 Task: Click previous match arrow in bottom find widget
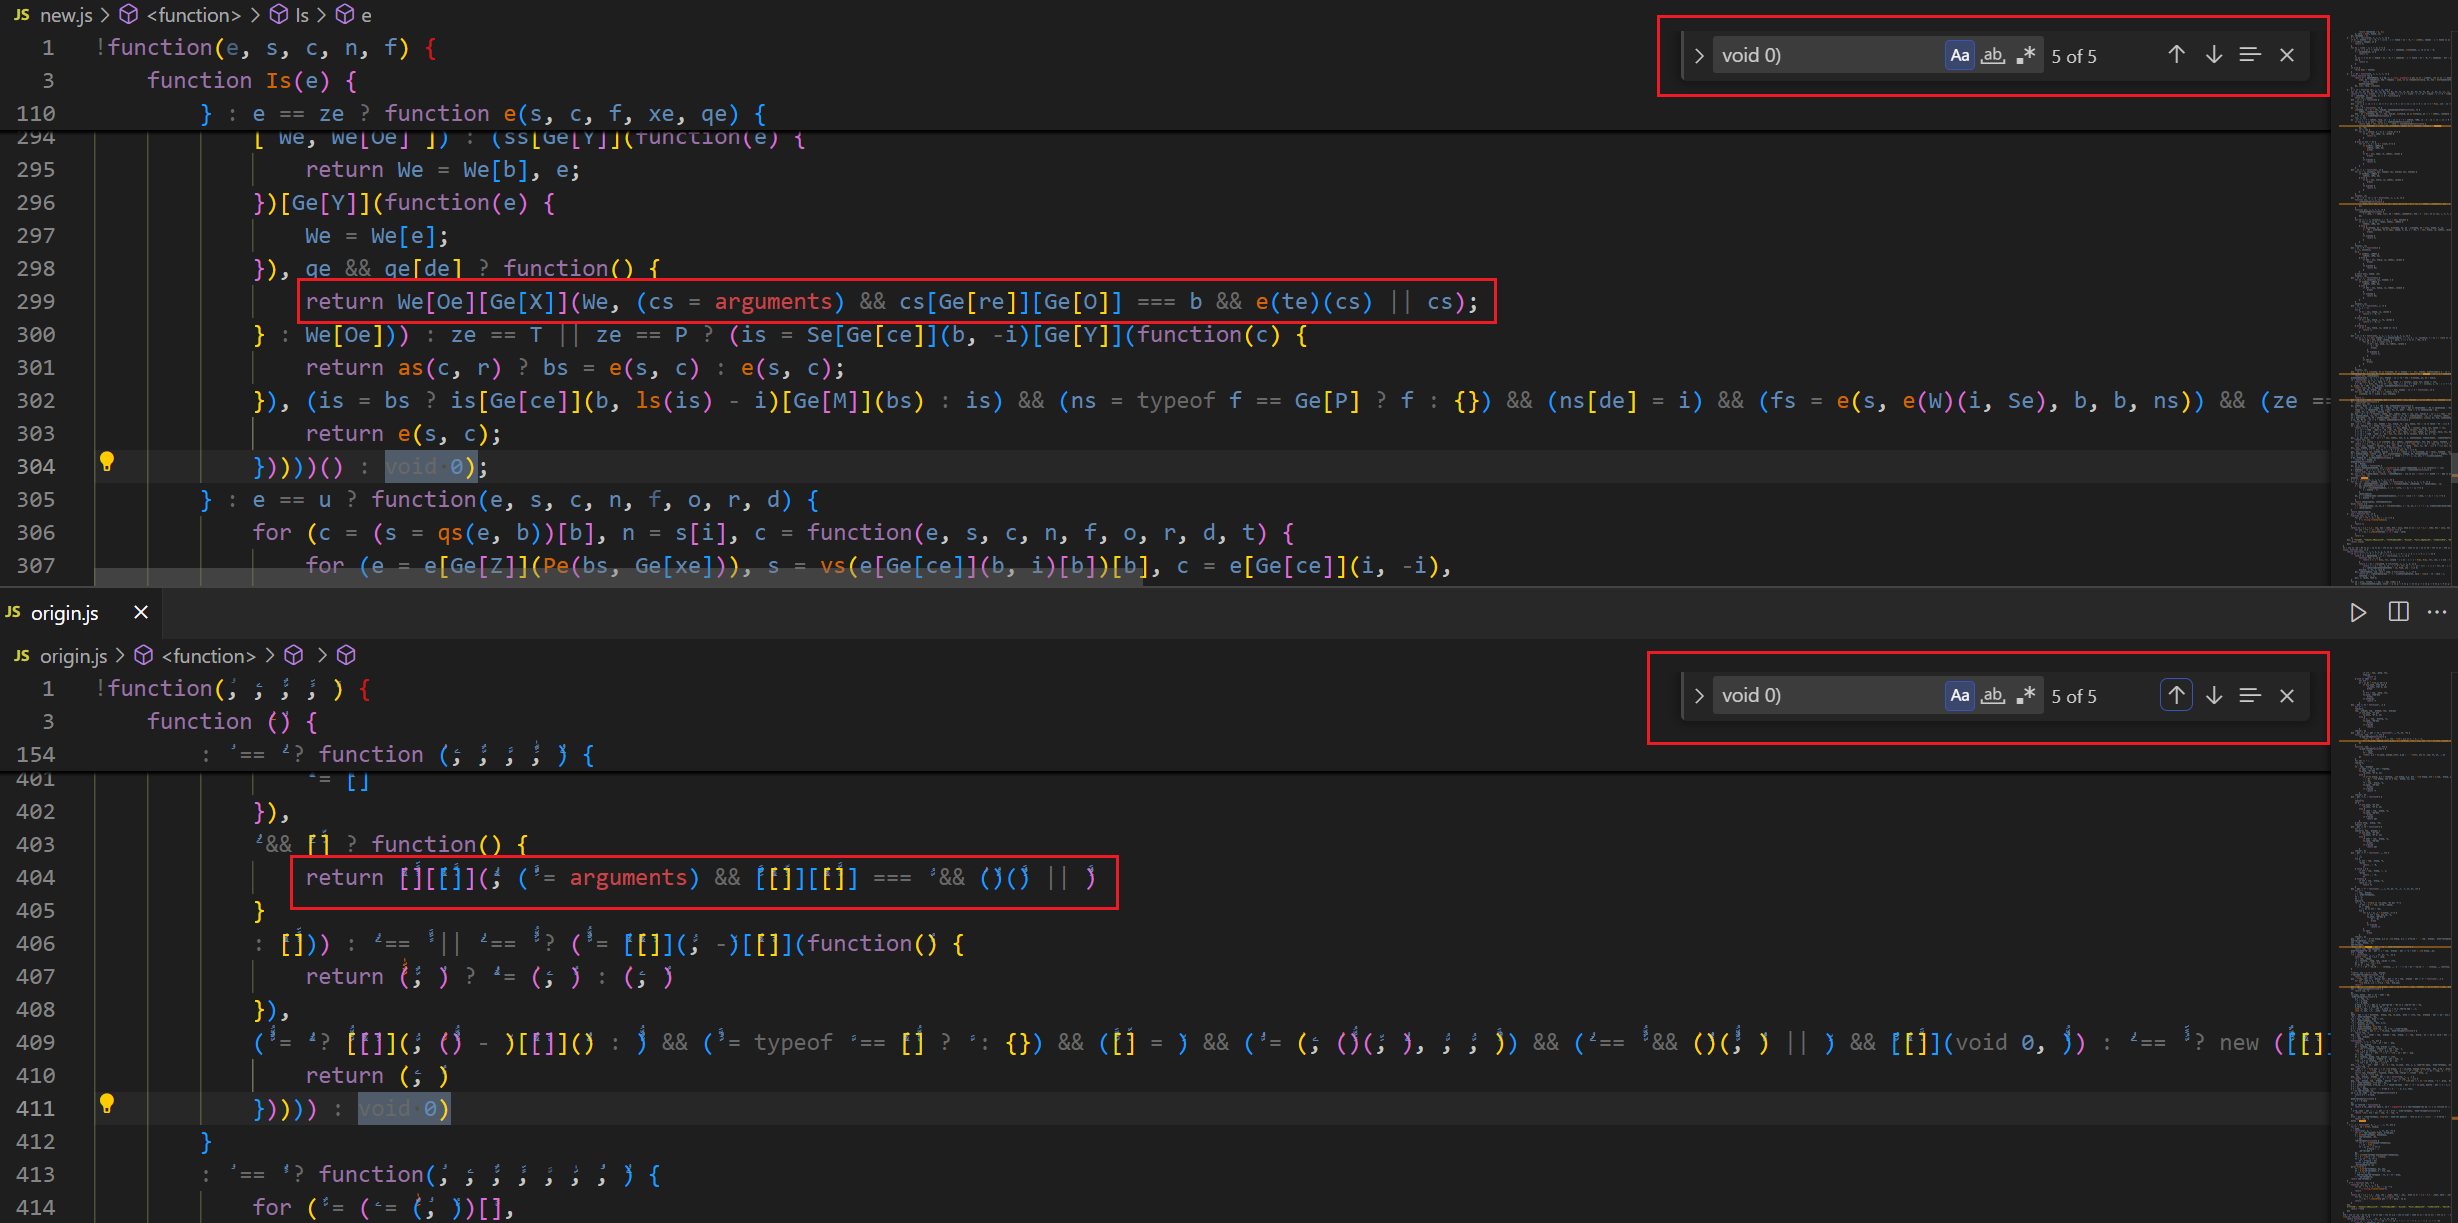coord(2176,695)
